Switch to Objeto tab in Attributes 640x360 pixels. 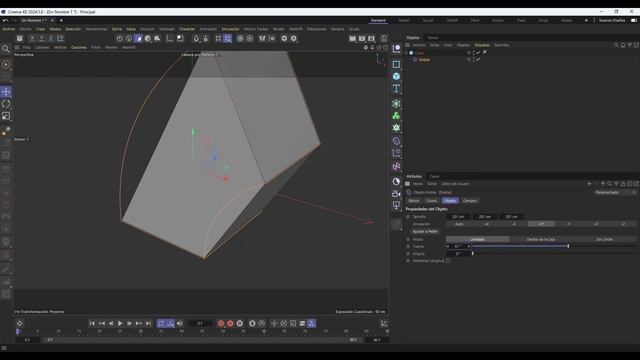[450, 201]
